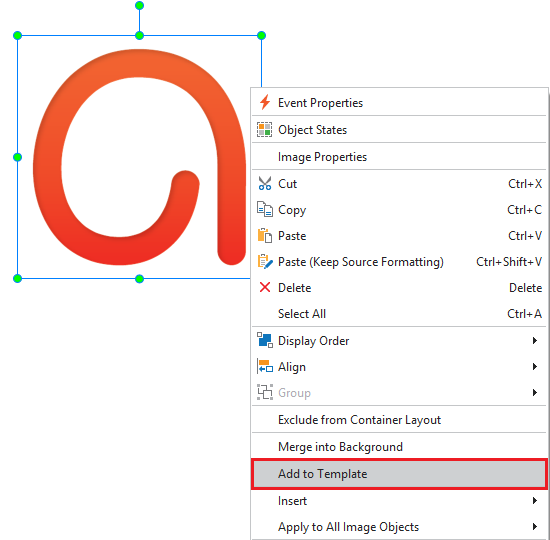Select the Cut menu entry

coord(399,184)
